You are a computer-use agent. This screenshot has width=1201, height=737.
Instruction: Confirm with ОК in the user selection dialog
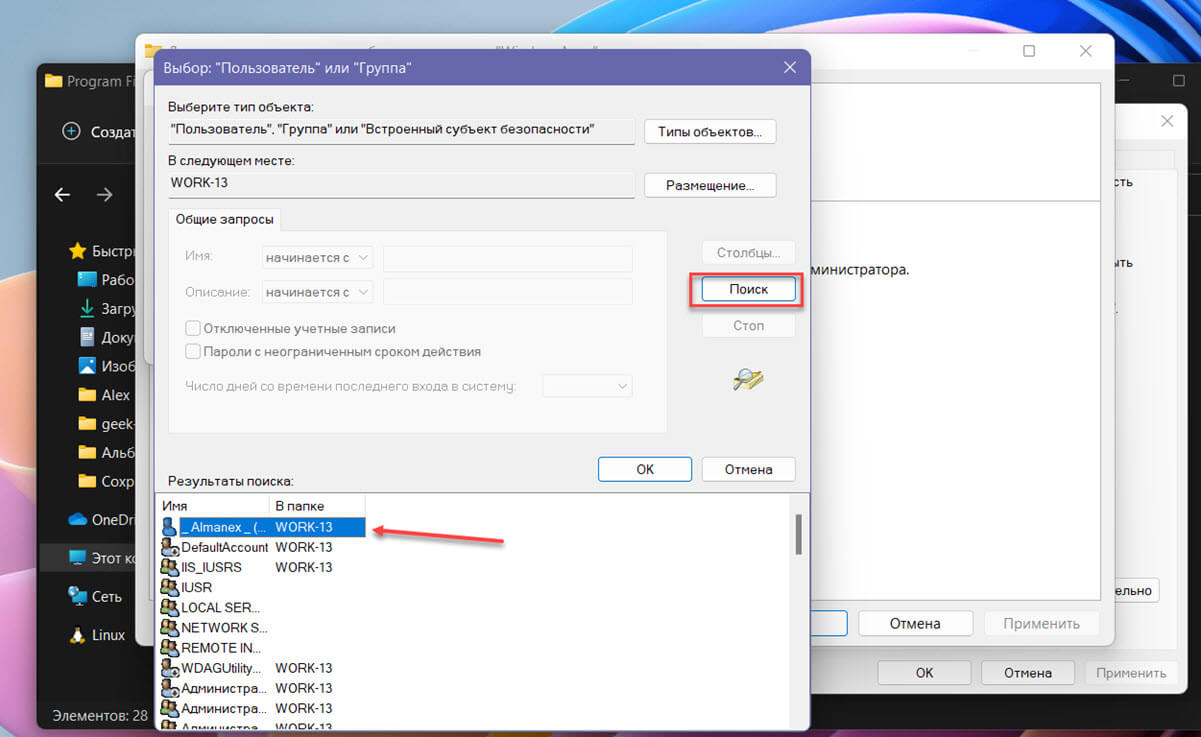click(645, 469)
